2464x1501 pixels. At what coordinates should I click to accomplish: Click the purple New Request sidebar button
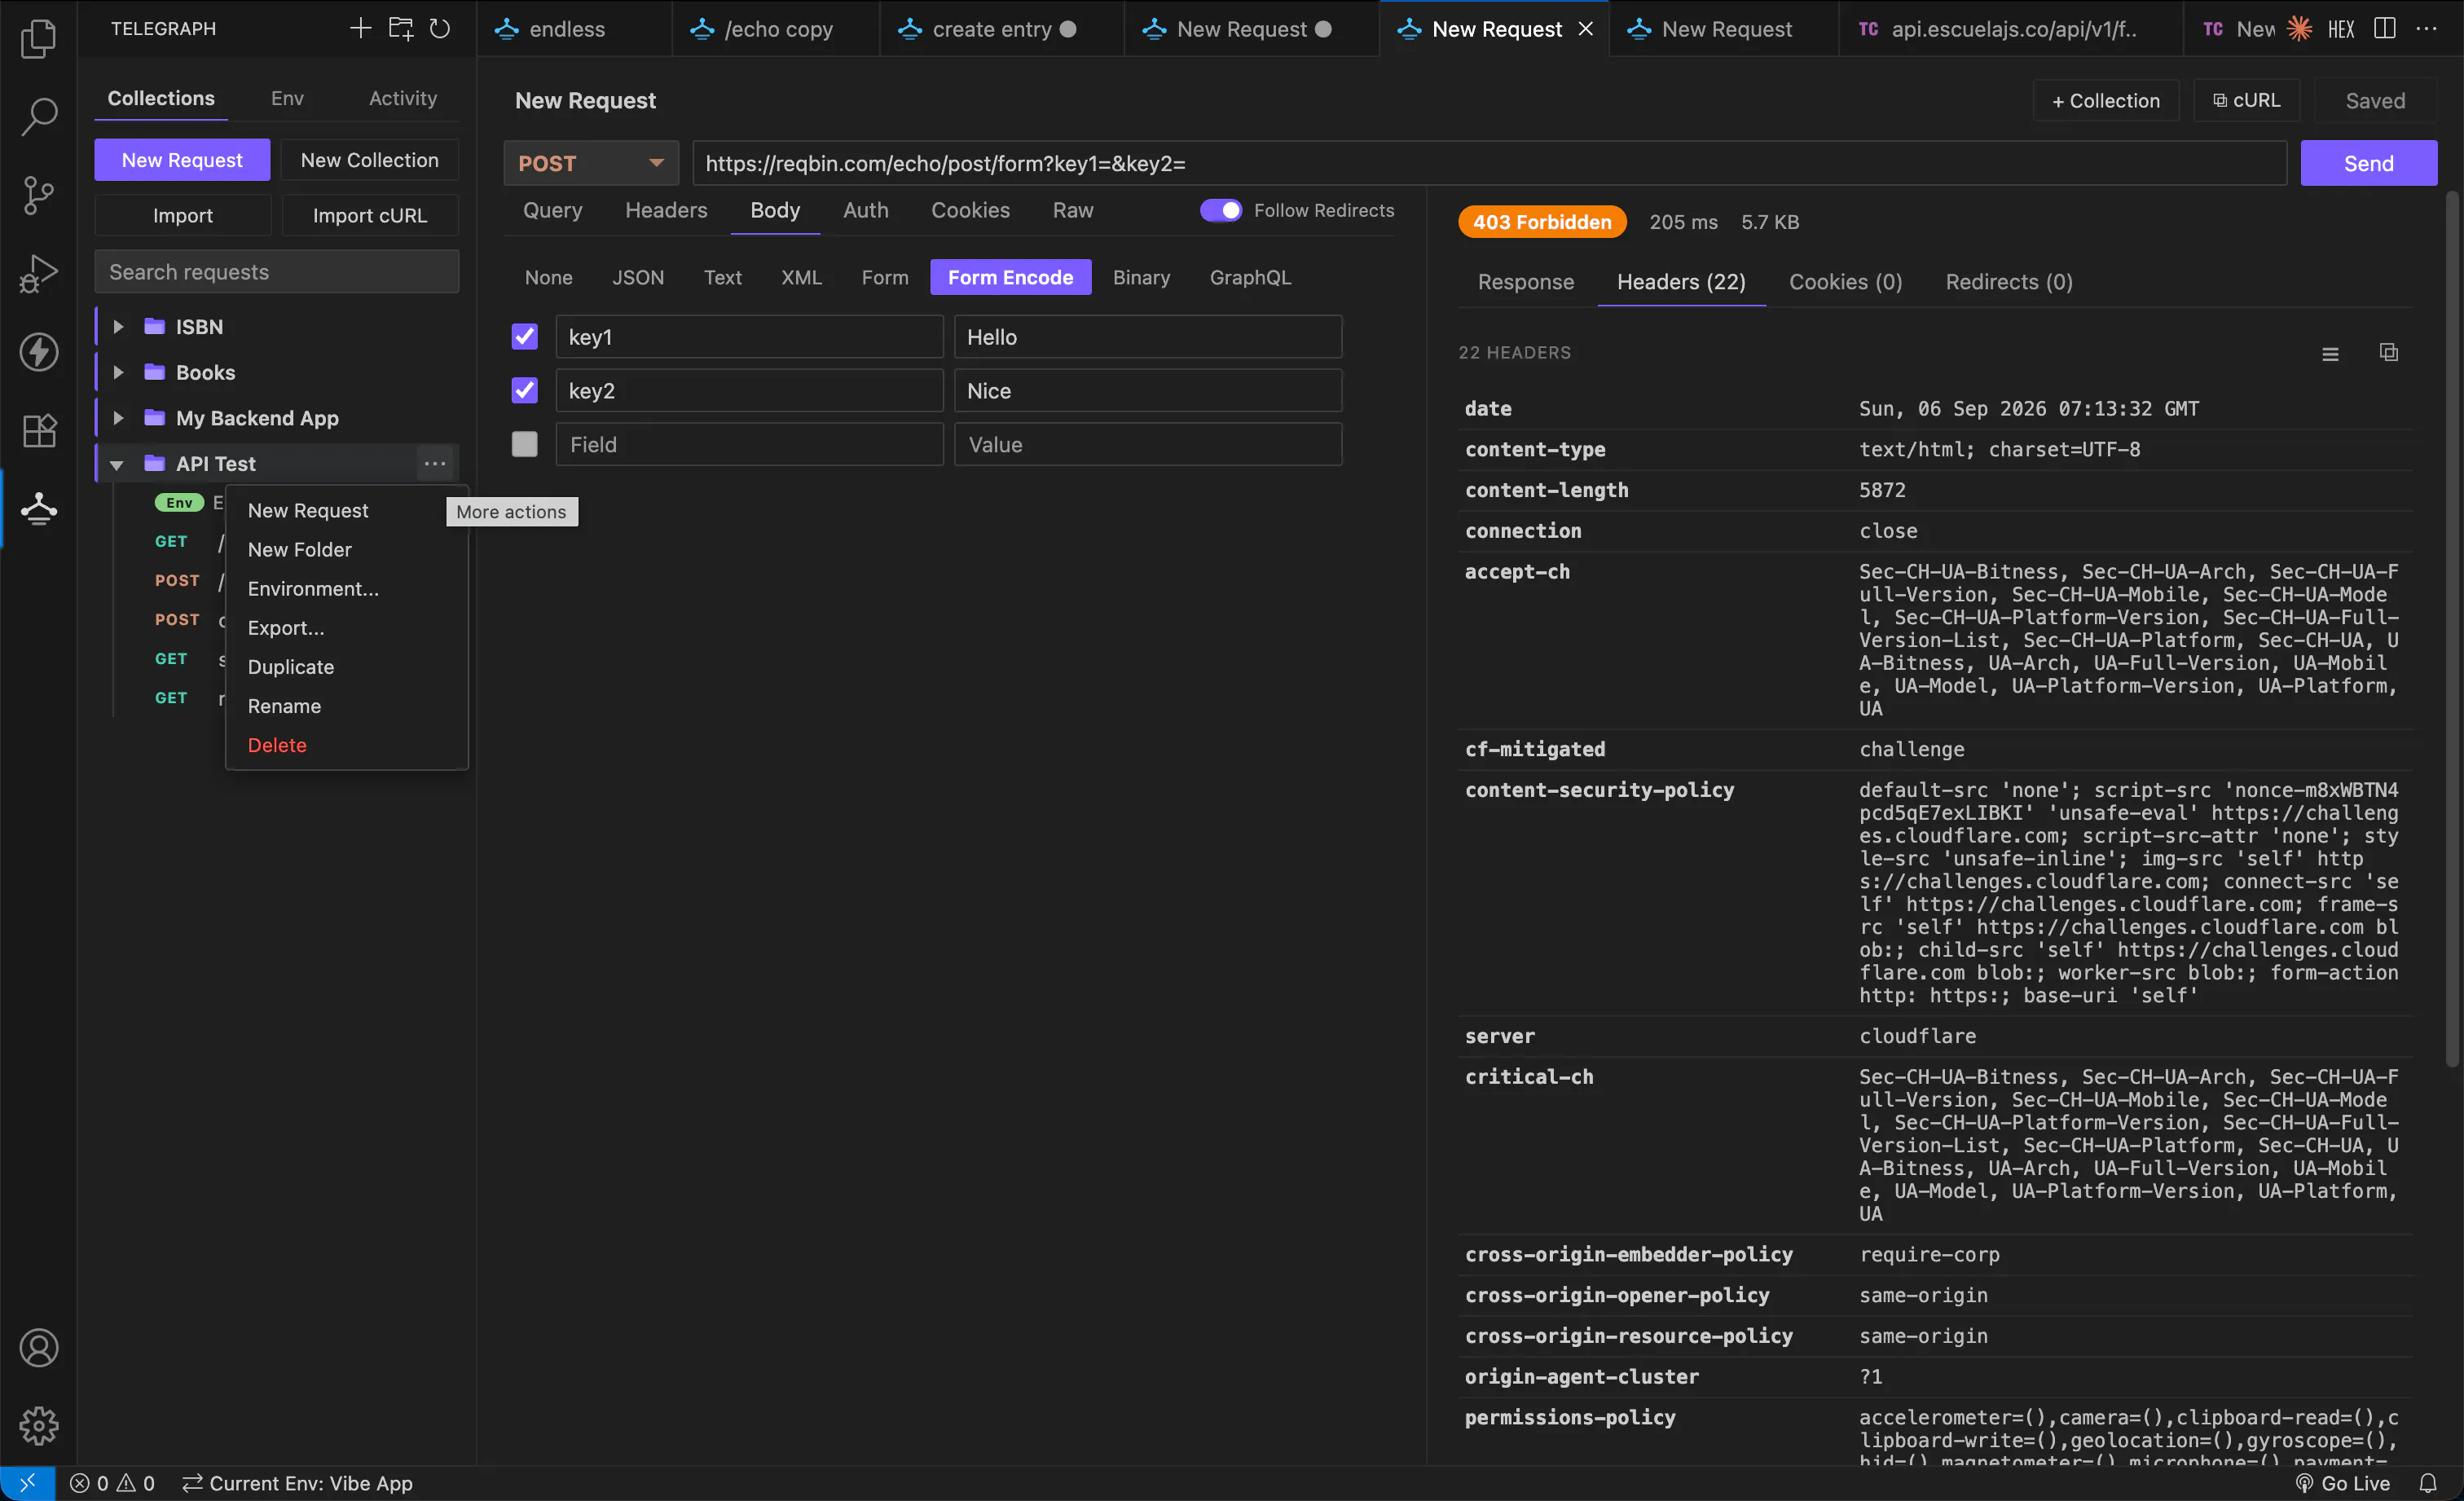tap(182, 160)
